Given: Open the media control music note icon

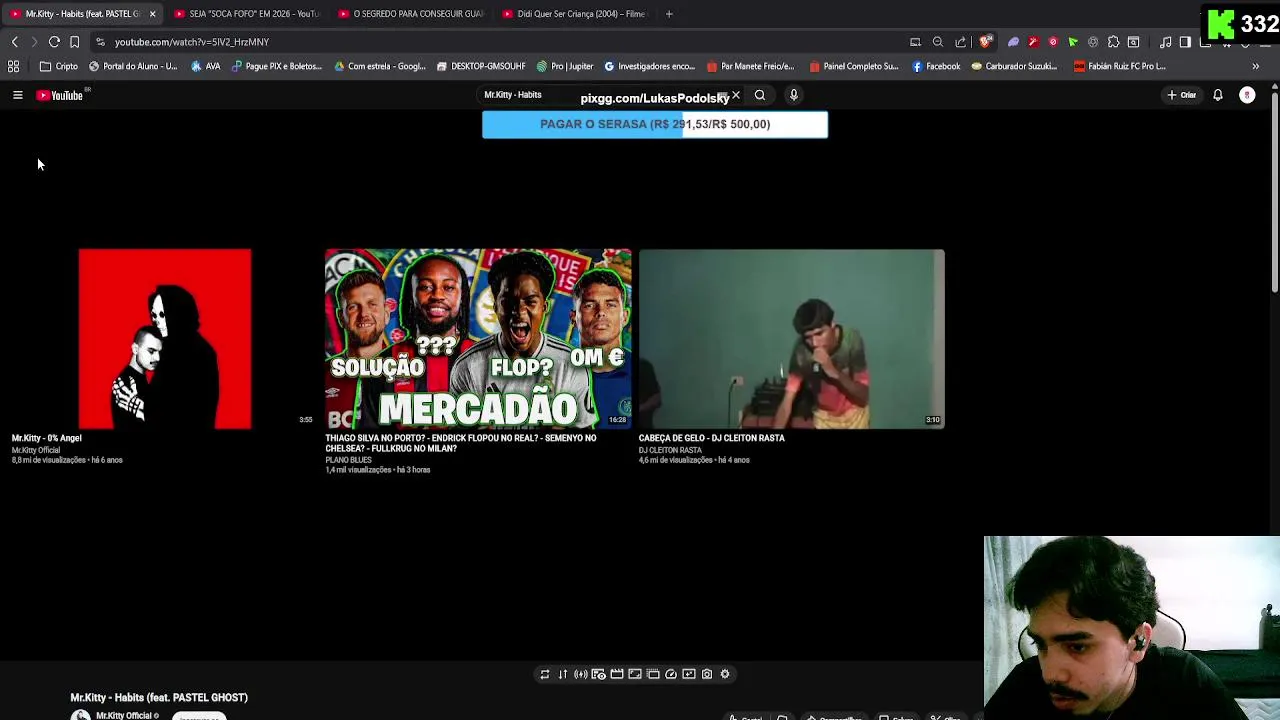Looking at the screenshot, I should pos(1166,42).
